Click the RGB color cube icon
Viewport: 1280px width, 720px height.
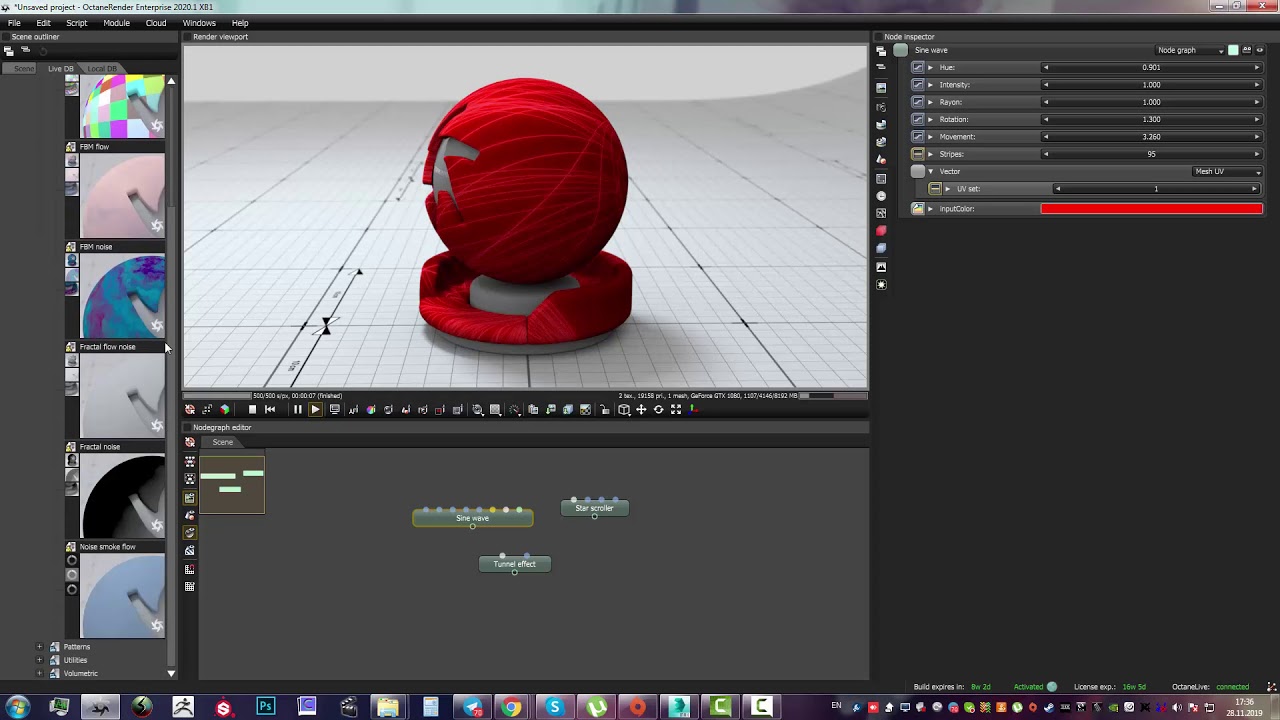coord(224,409)
